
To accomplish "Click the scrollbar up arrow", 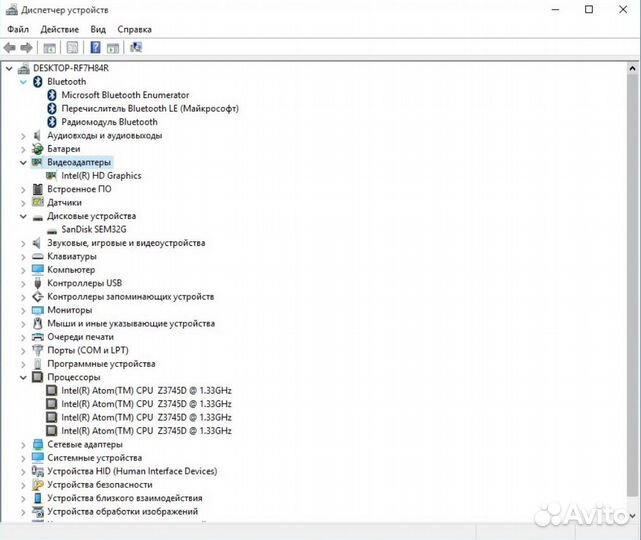I will (632, 68).
